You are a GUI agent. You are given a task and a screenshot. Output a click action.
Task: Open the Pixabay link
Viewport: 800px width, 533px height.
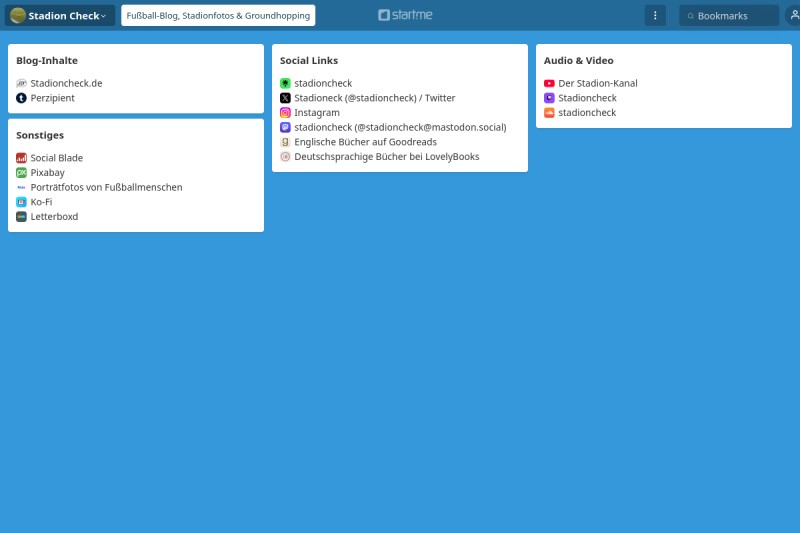47,173
